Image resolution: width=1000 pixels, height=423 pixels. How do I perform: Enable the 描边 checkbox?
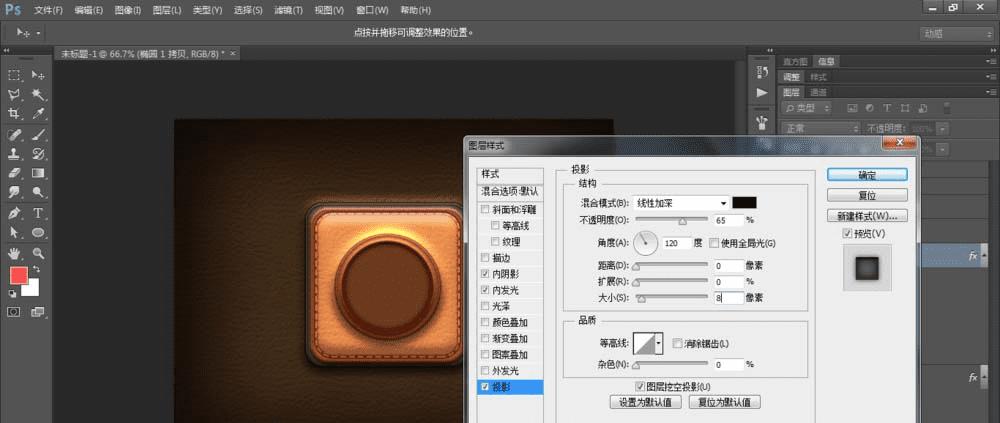tap(485, 258)
